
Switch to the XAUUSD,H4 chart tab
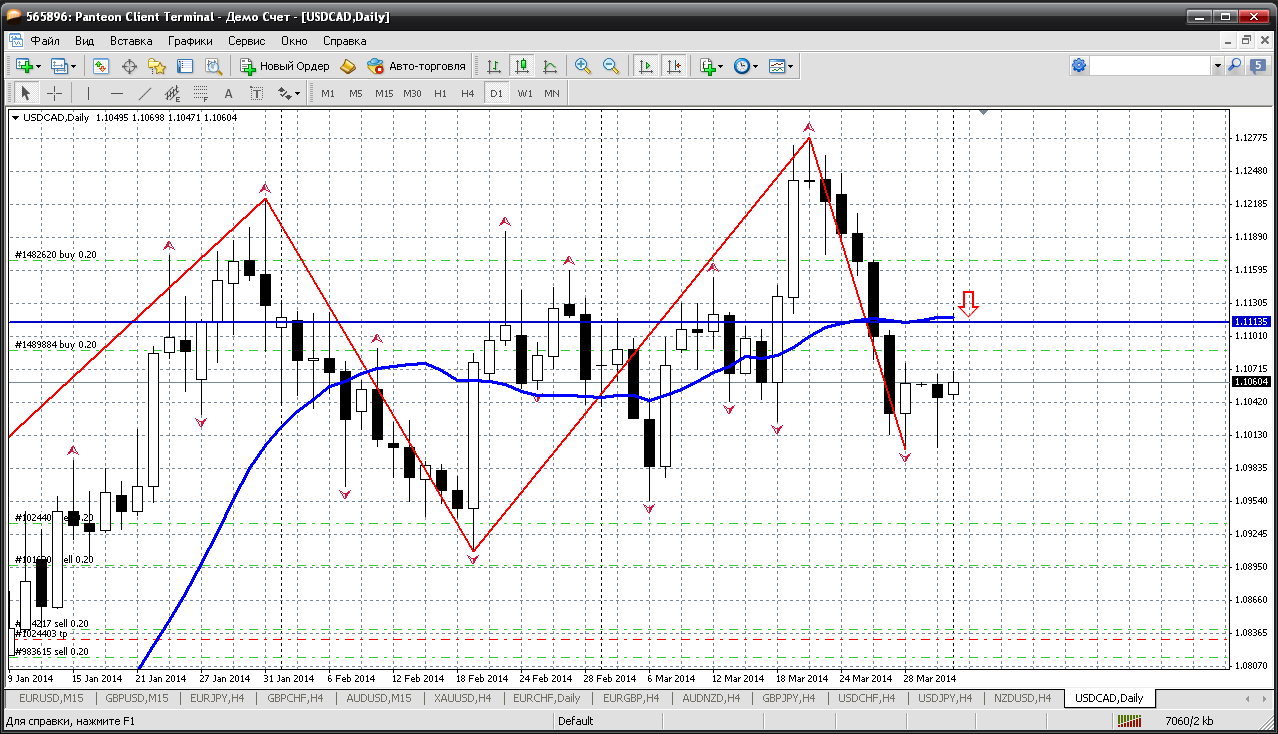point(461,698)
